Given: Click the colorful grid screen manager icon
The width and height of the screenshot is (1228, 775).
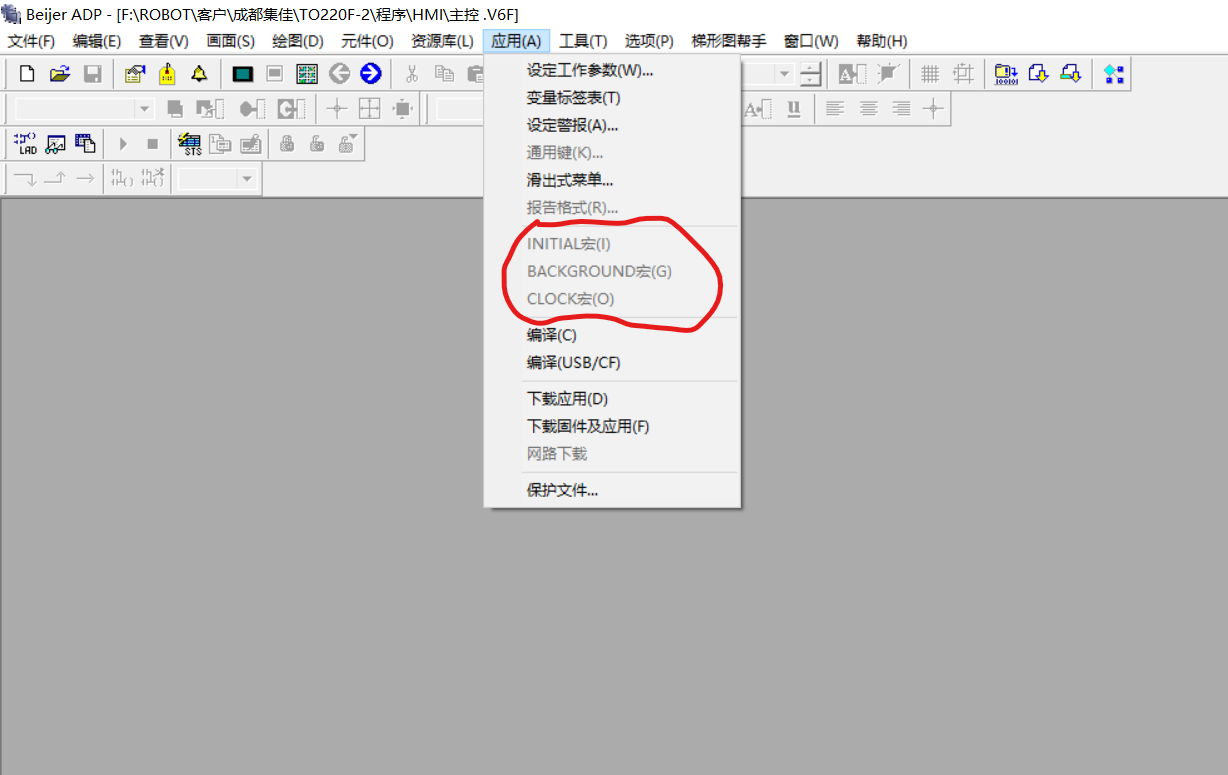Looking at the screenshot, I should [307, 74].
